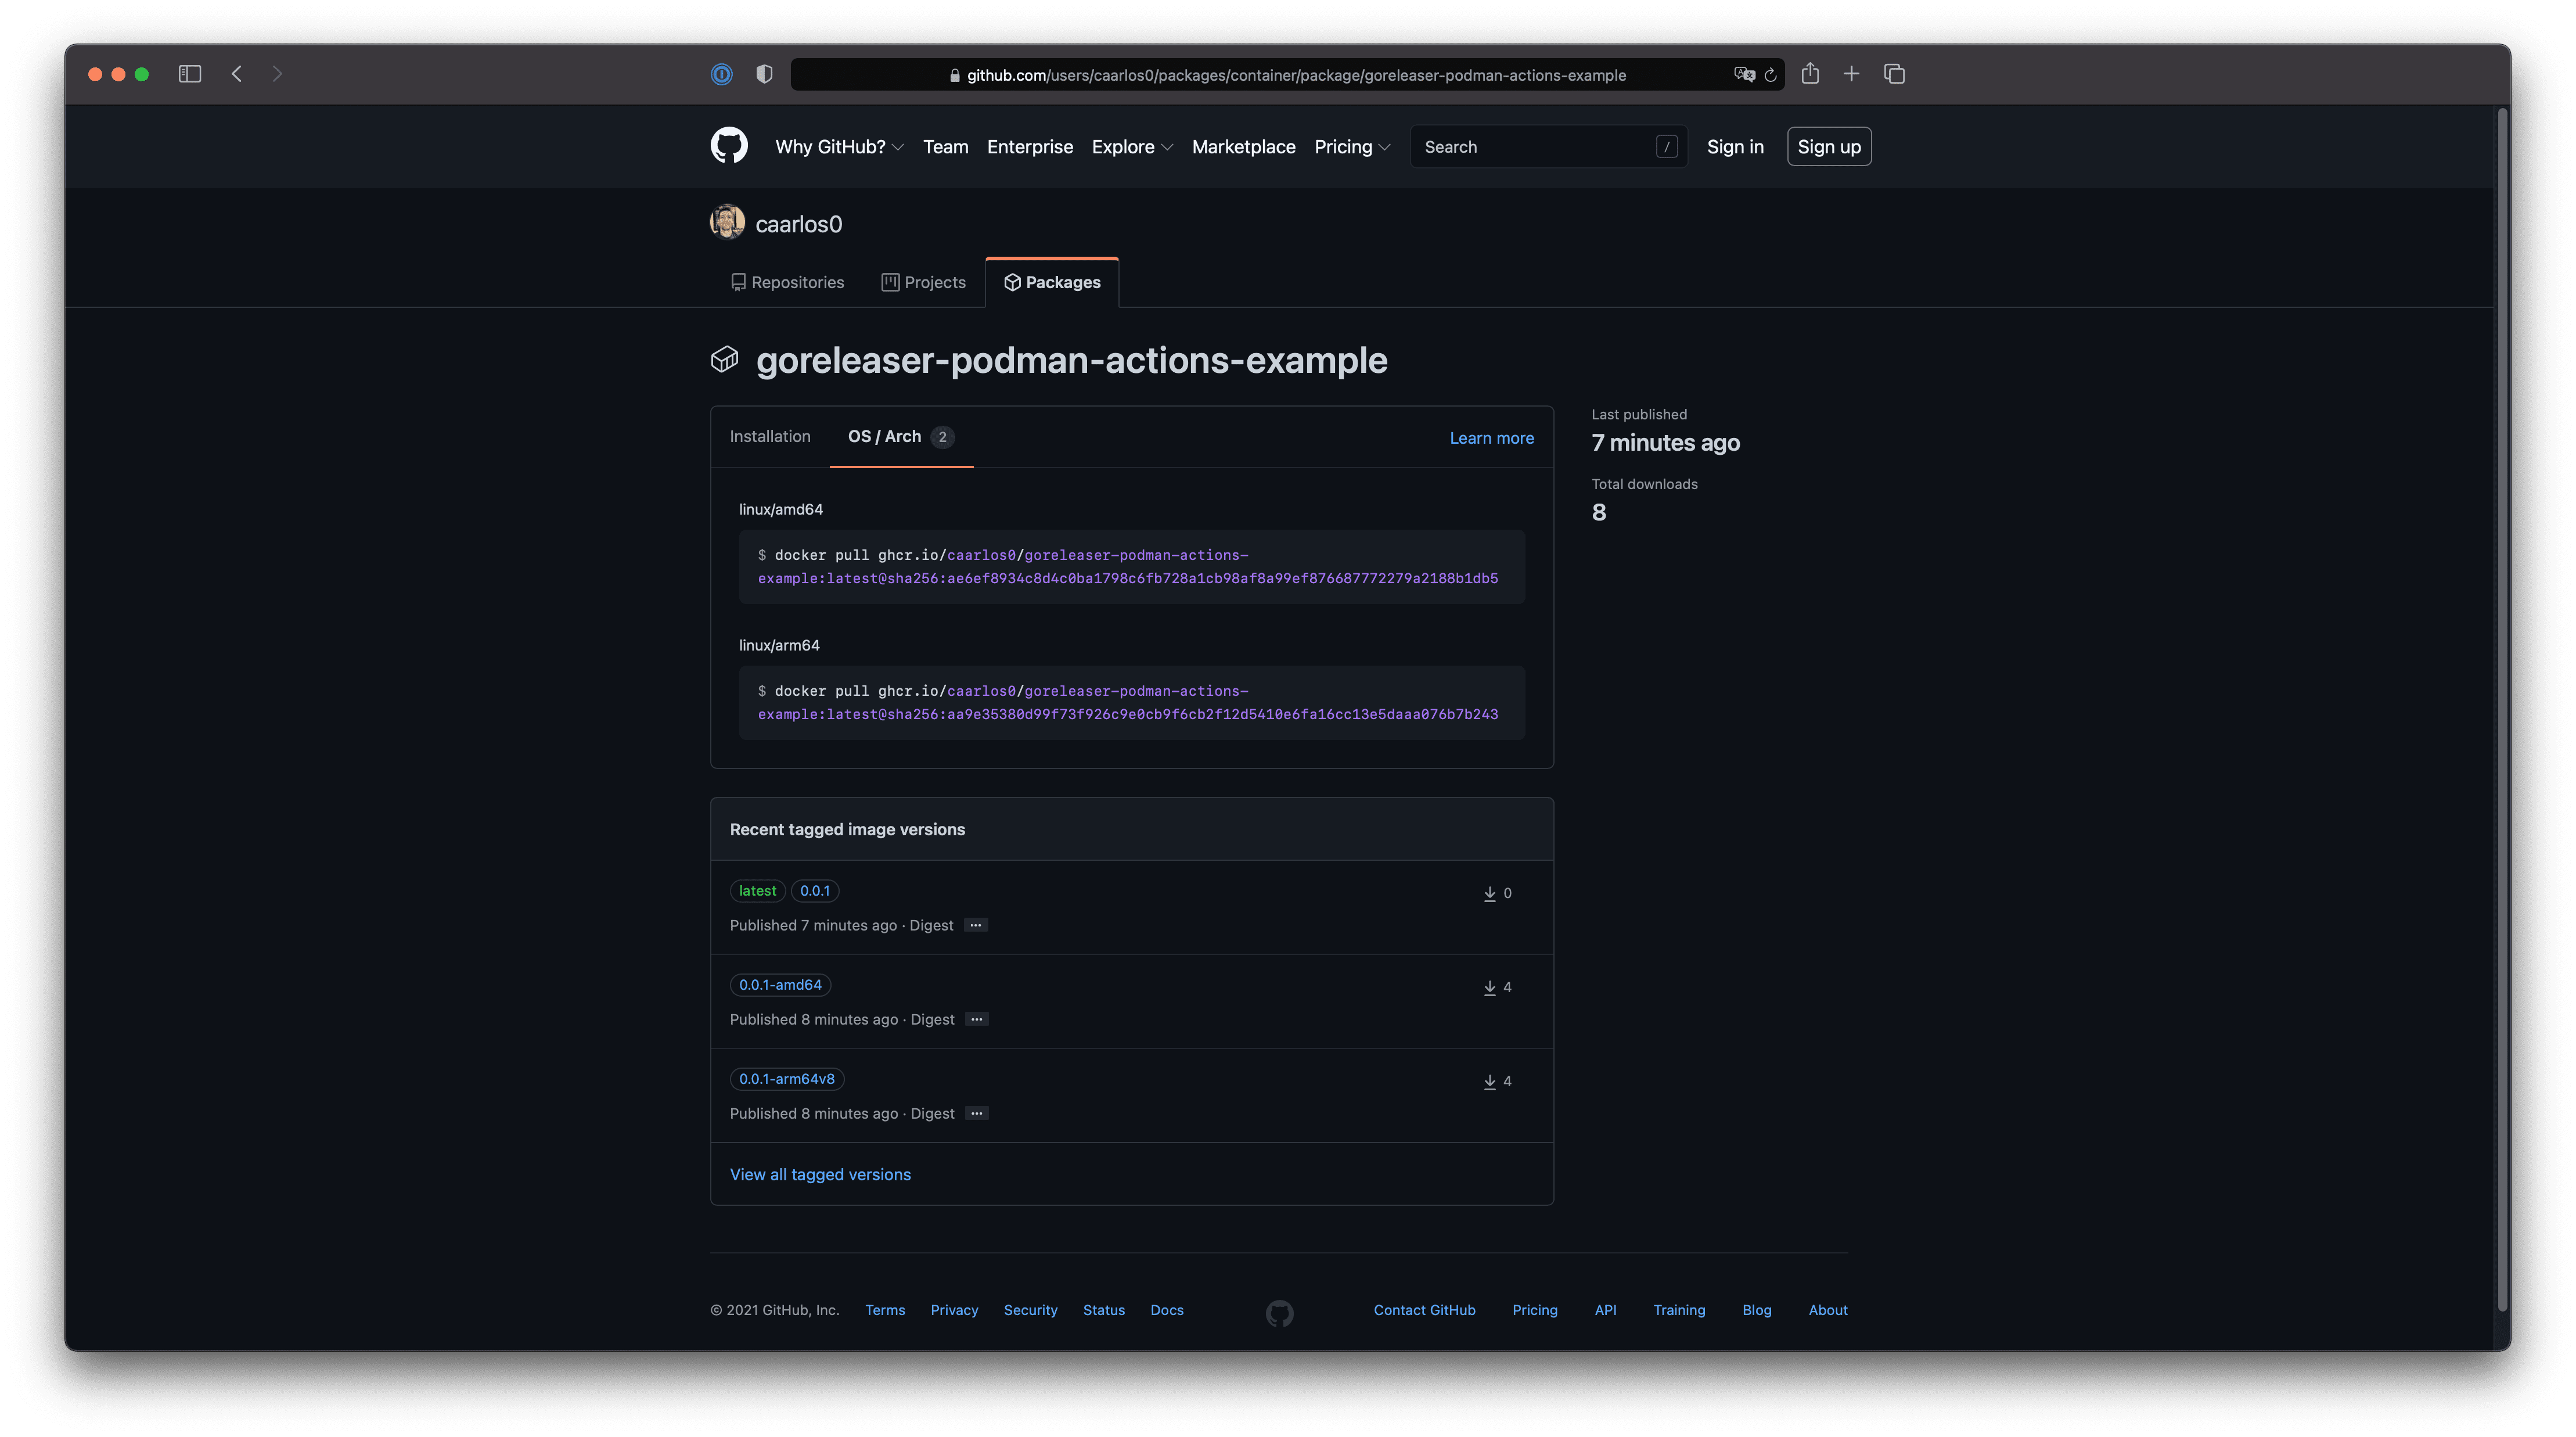Click the Sign up button

coord(1828,146)
